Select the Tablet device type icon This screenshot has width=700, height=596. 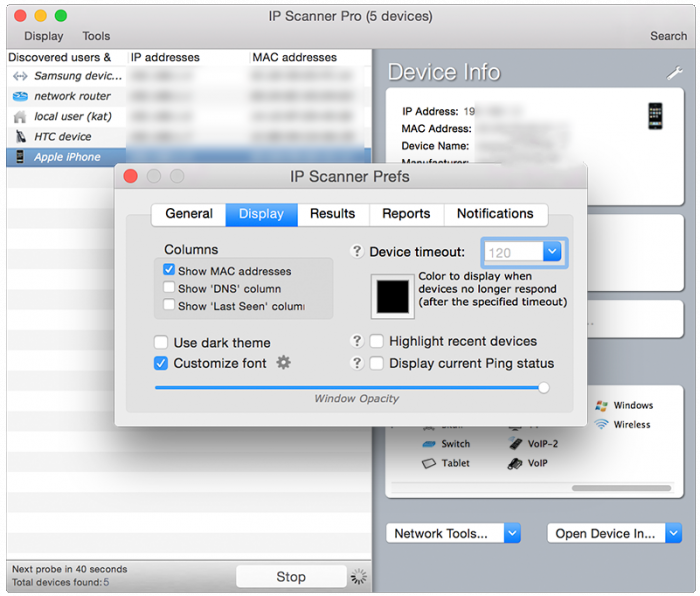tap(429, 463)
